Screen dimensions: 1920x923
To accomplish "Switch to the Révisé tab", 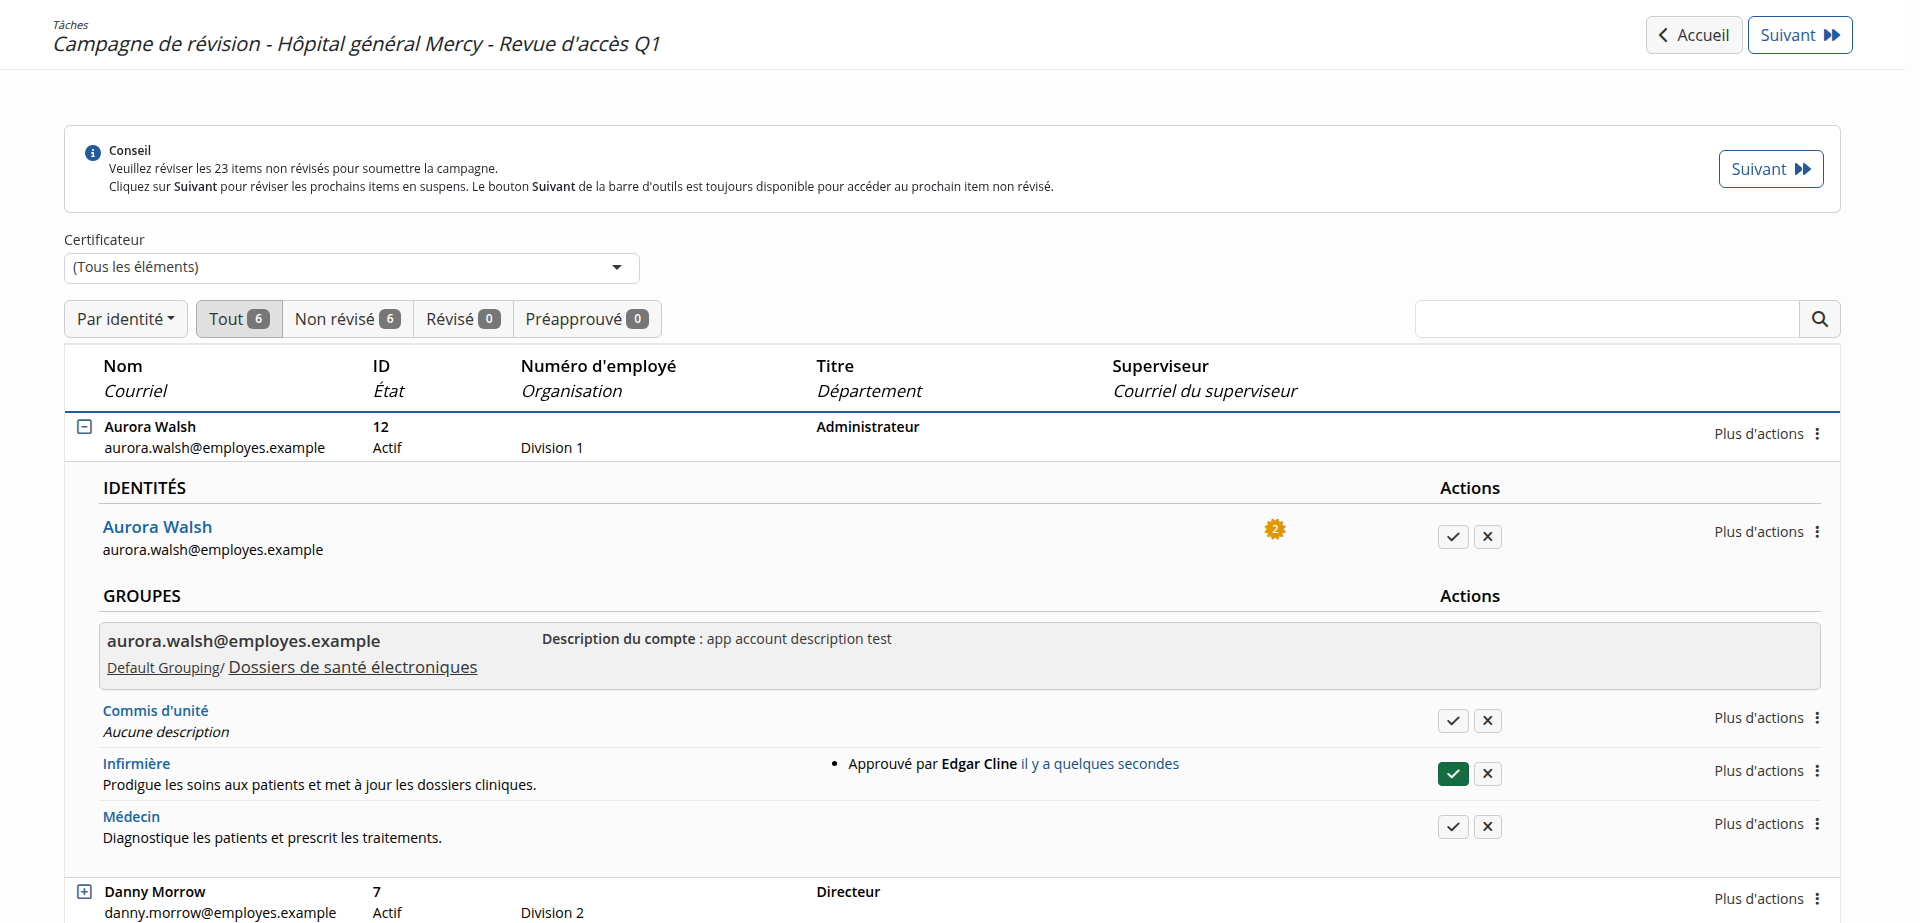I will 463,319.
